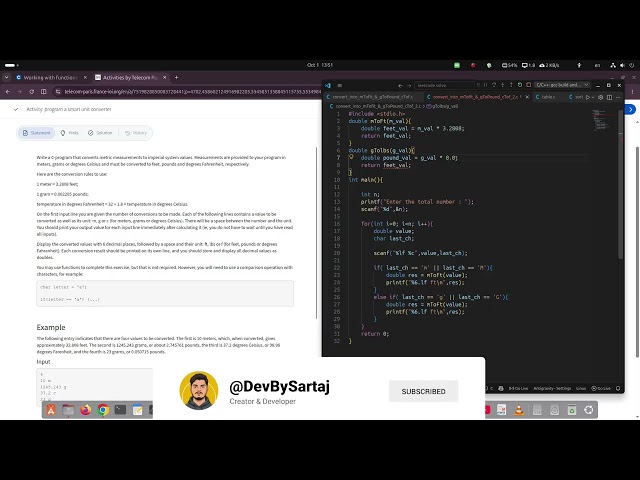Screen dimensions: 640x480
Task: Open the Files app from the dock
Action: point(68,409)
